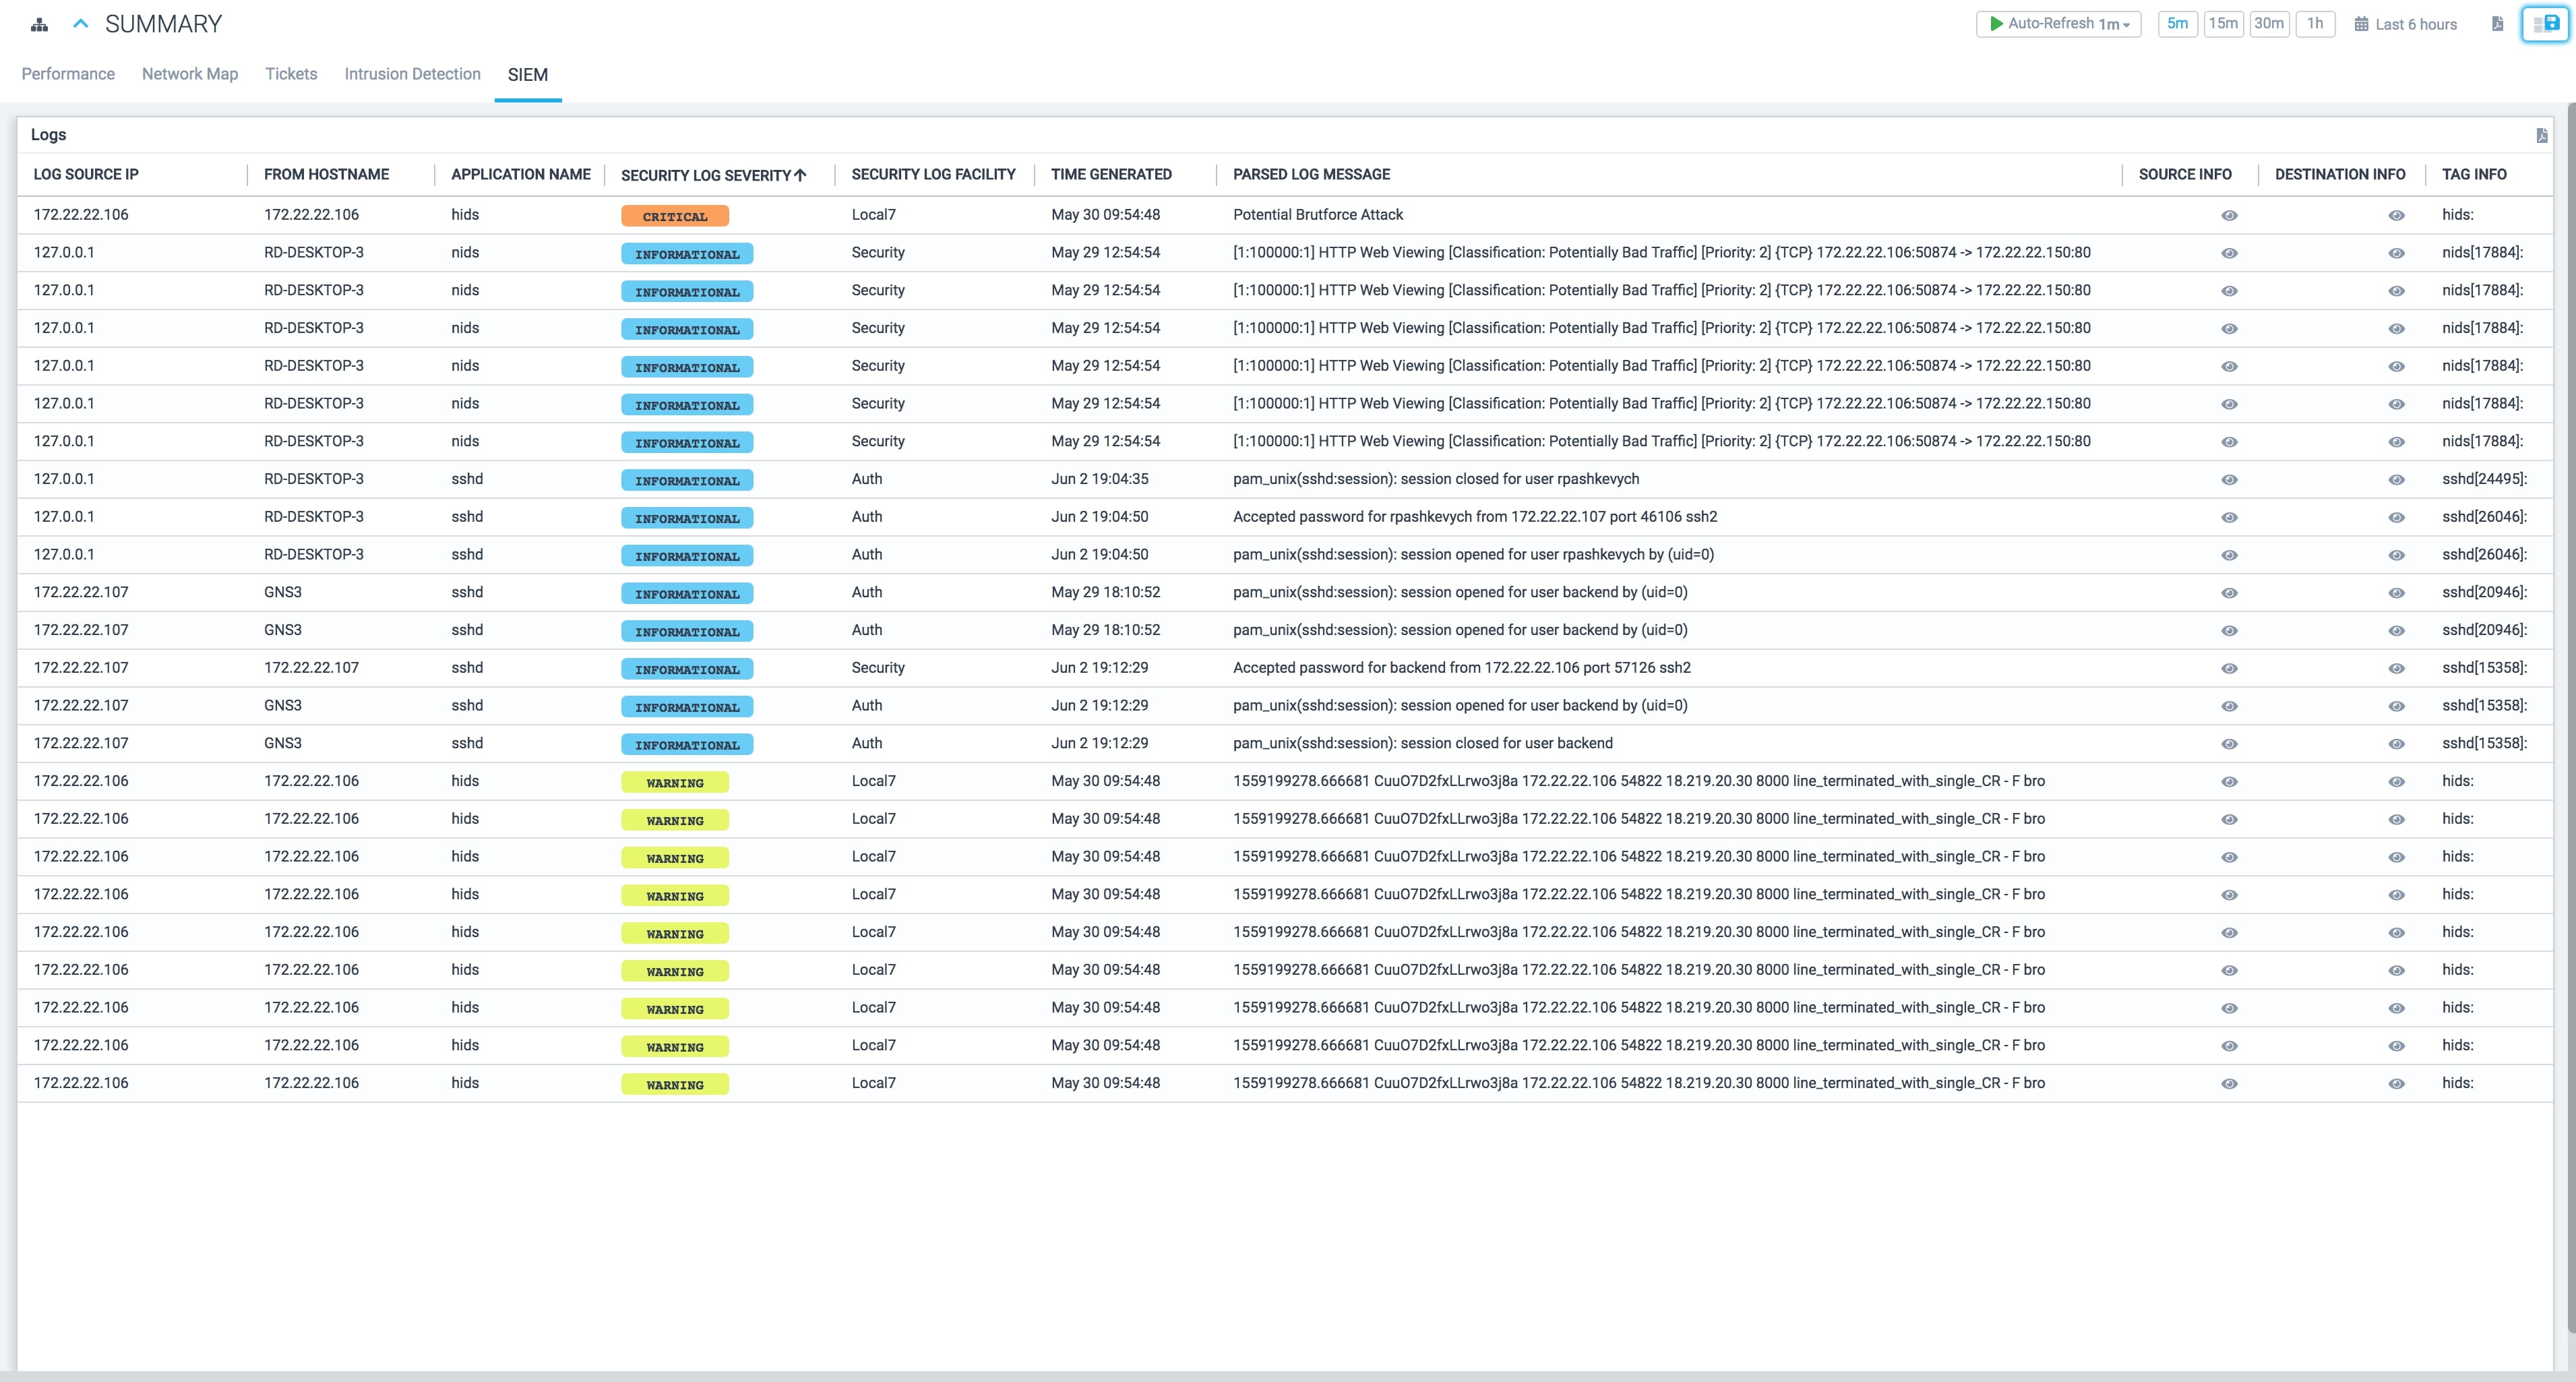The image size is (2576, 1382).
Task: Open the Tickets tab
Action: 291,74
